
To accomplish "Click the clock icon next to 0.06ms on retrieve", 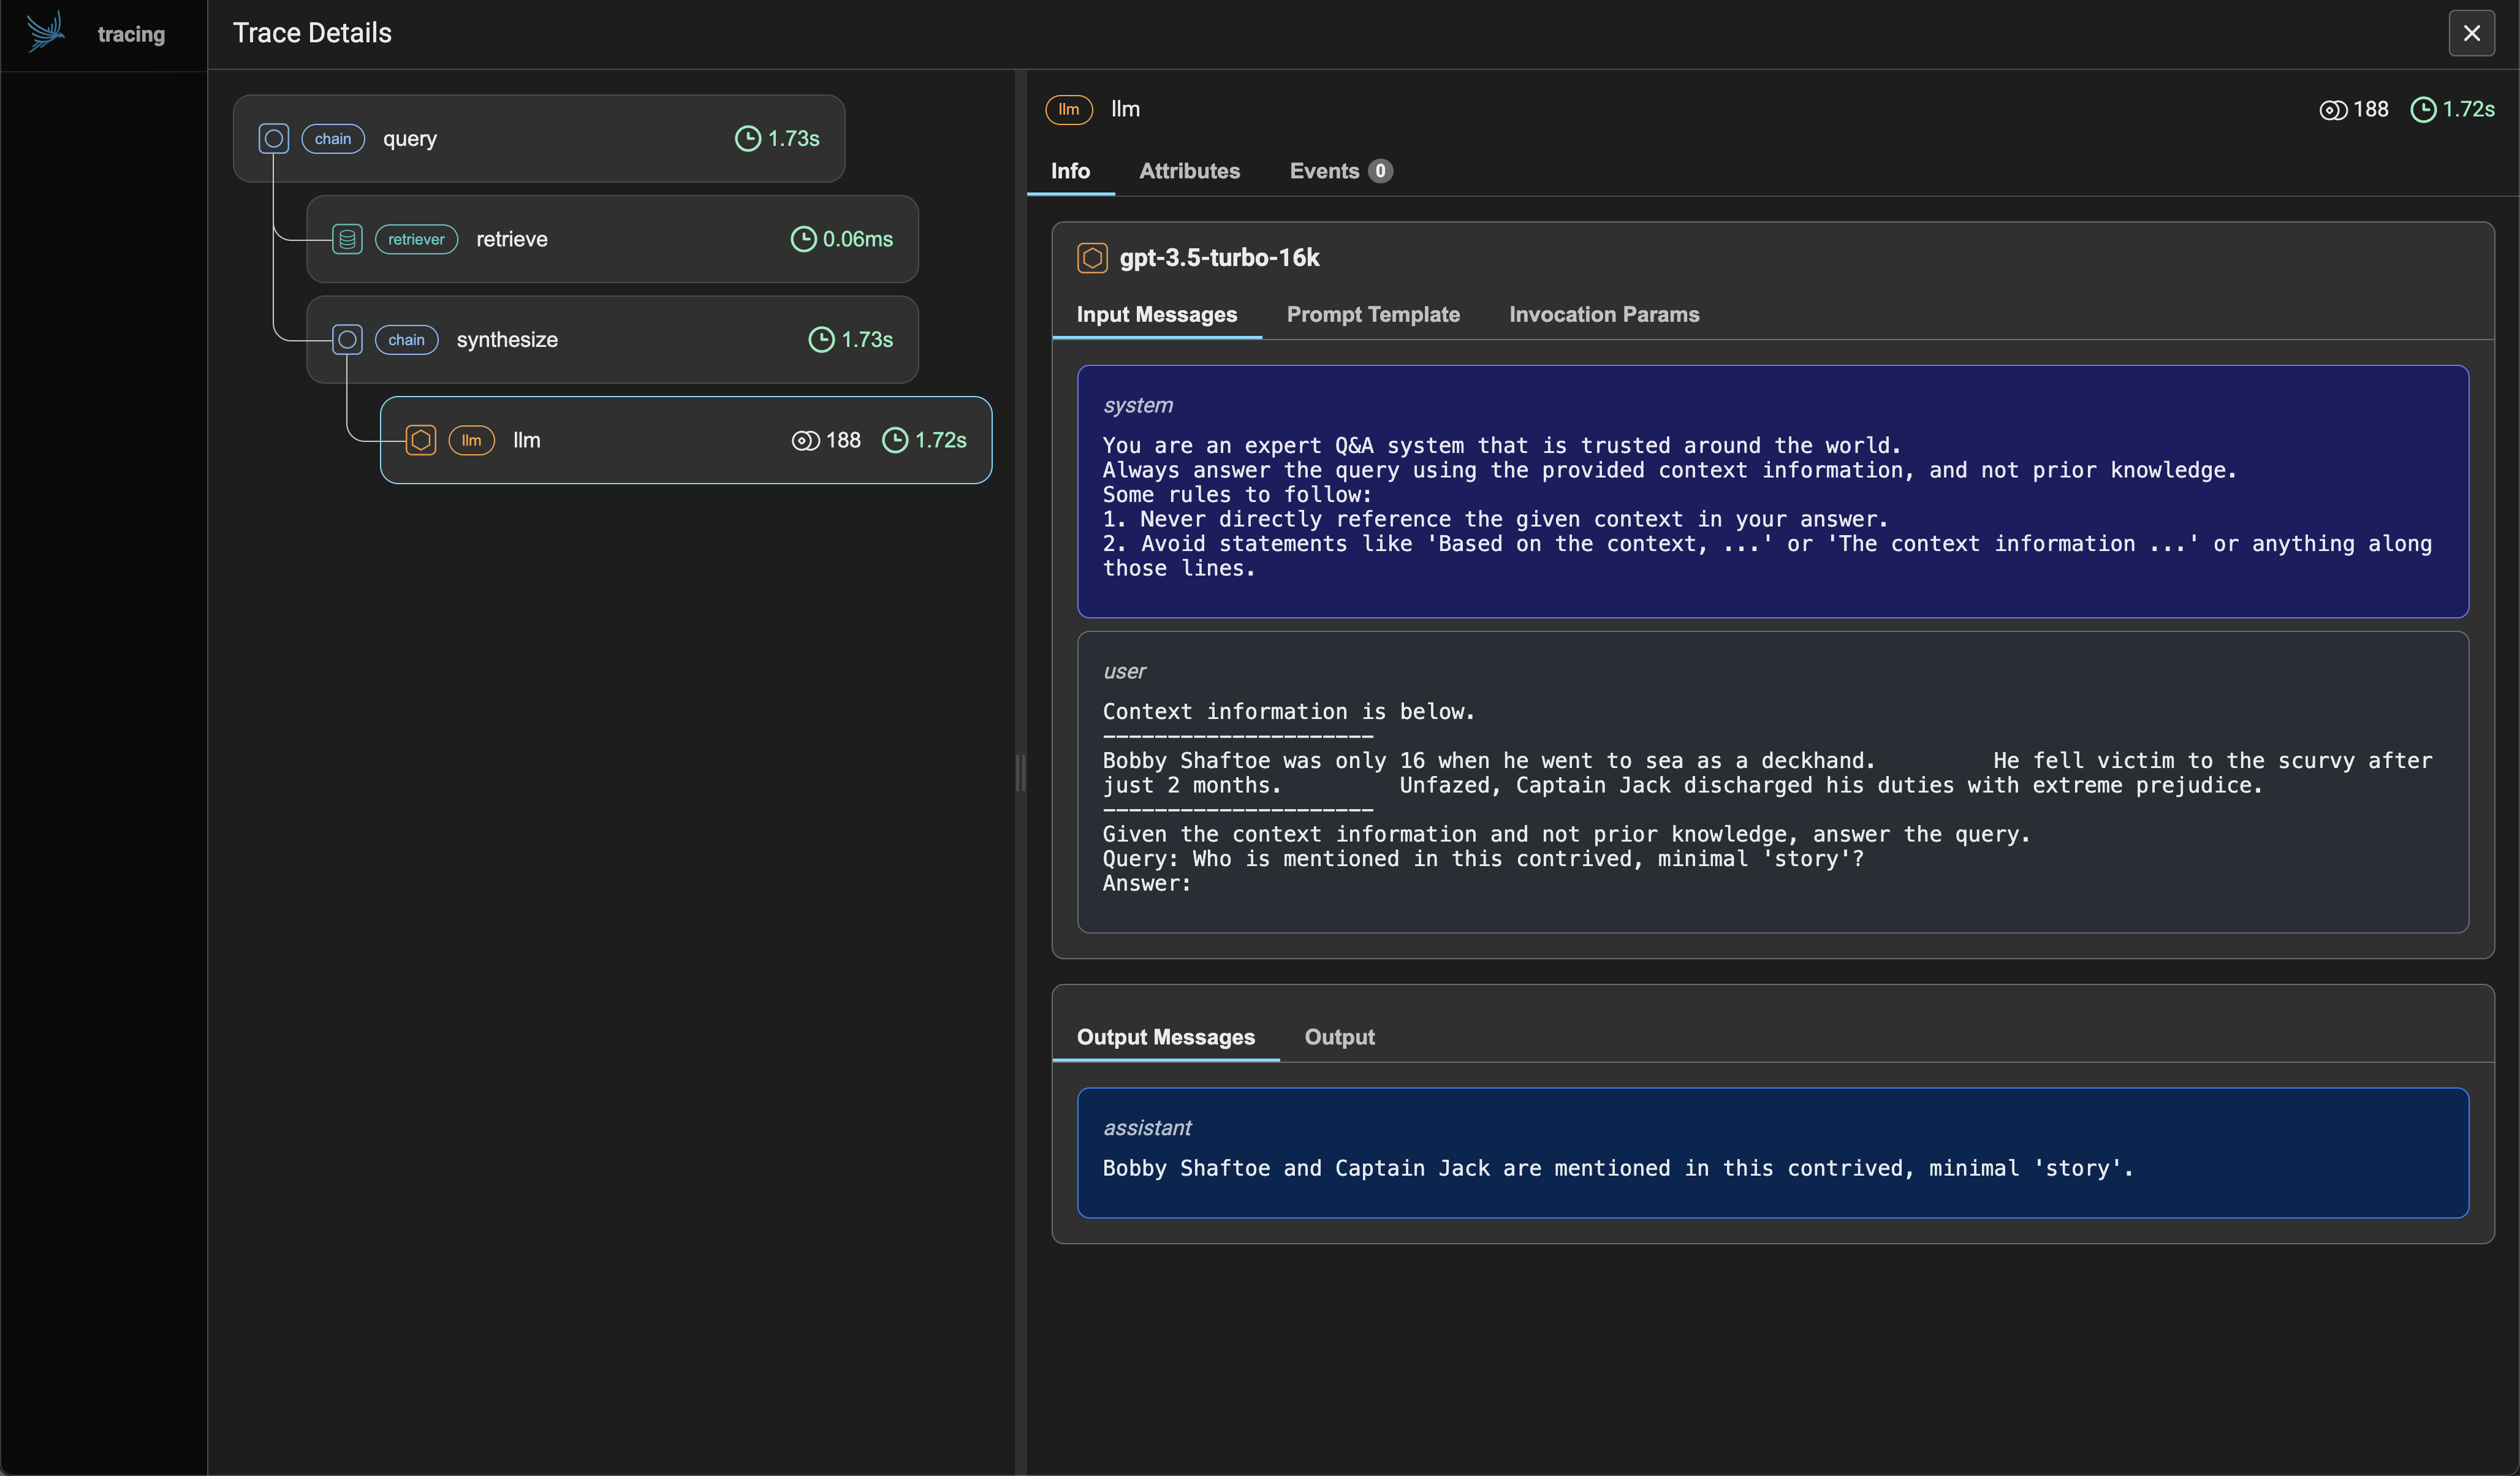I will [804, 239].
